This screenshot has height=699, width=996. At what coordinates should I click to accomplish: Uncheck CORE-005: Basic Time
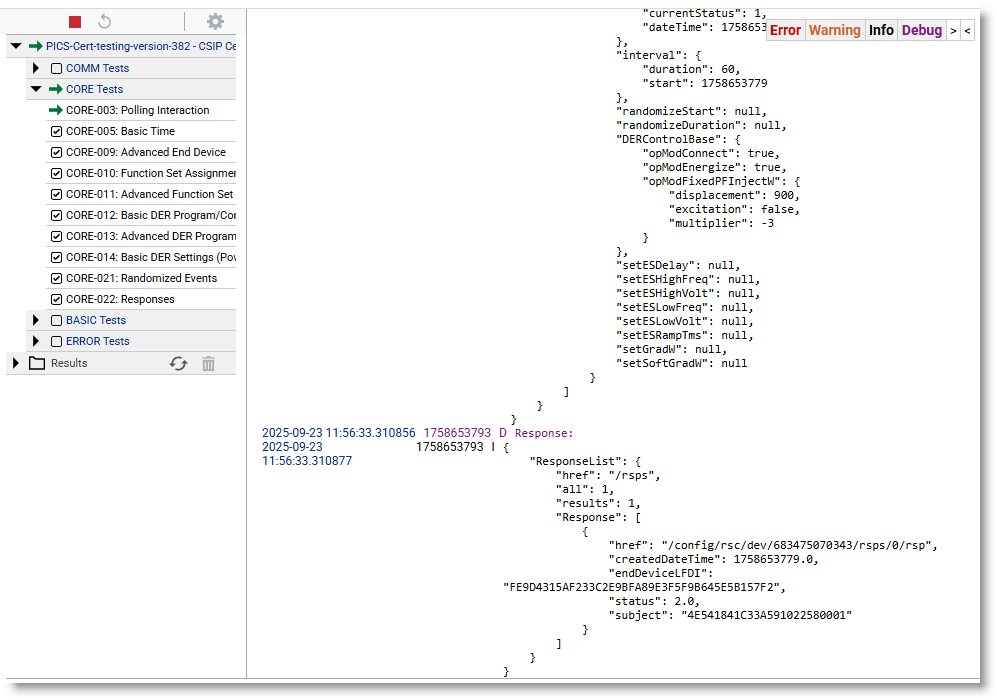coord(56,131)
